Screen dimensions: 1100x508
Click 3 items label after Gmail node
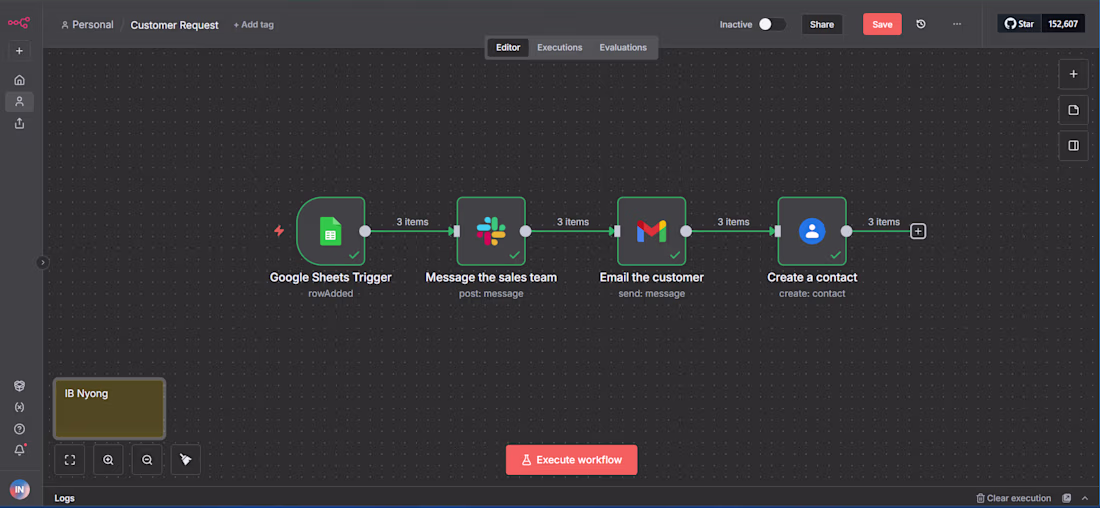733,222
